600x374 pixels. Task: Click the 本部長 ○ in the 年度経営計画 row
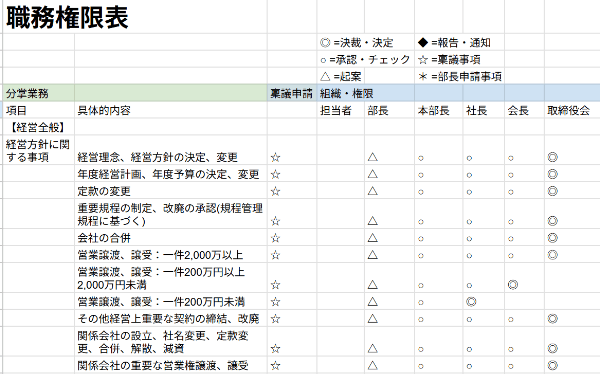[421, 175]
